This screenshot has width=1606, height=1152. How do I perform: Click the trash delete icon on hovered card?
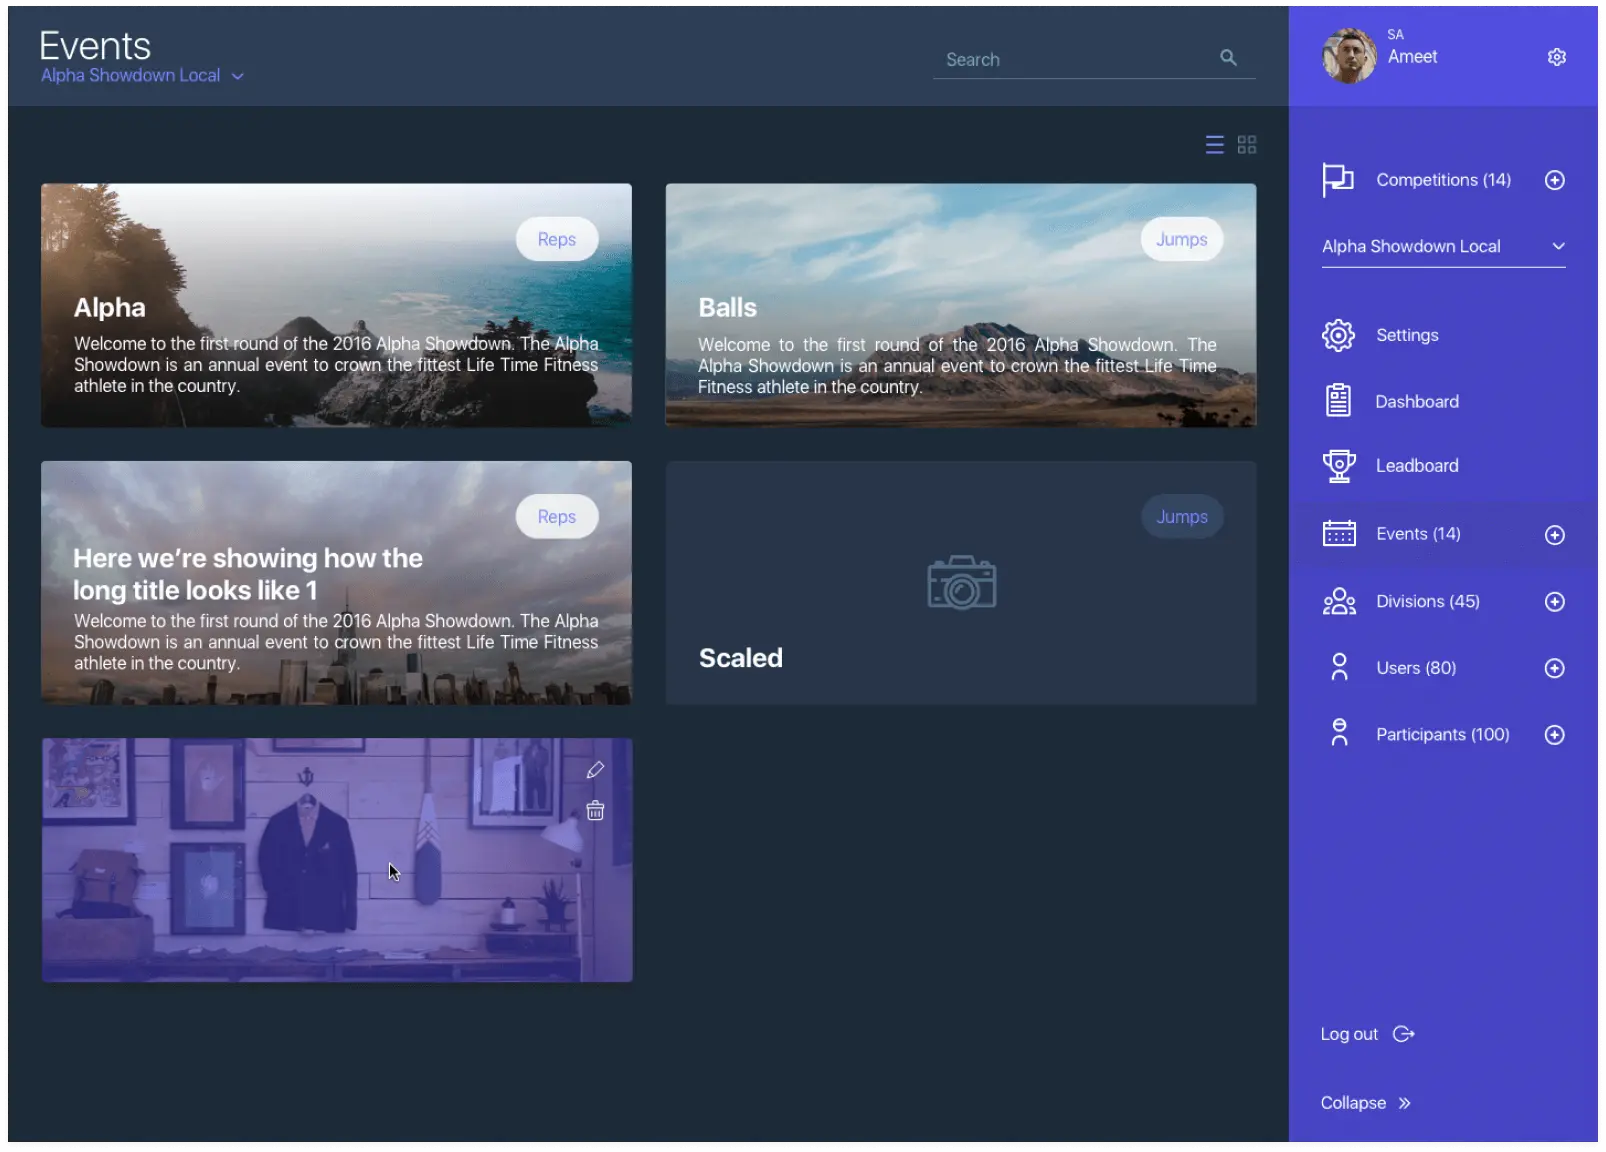coord(595,811)
